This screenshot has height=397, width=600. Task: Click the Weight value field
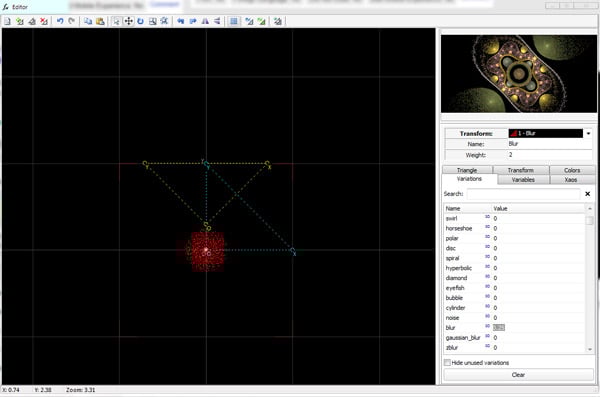tap(549, 155)
